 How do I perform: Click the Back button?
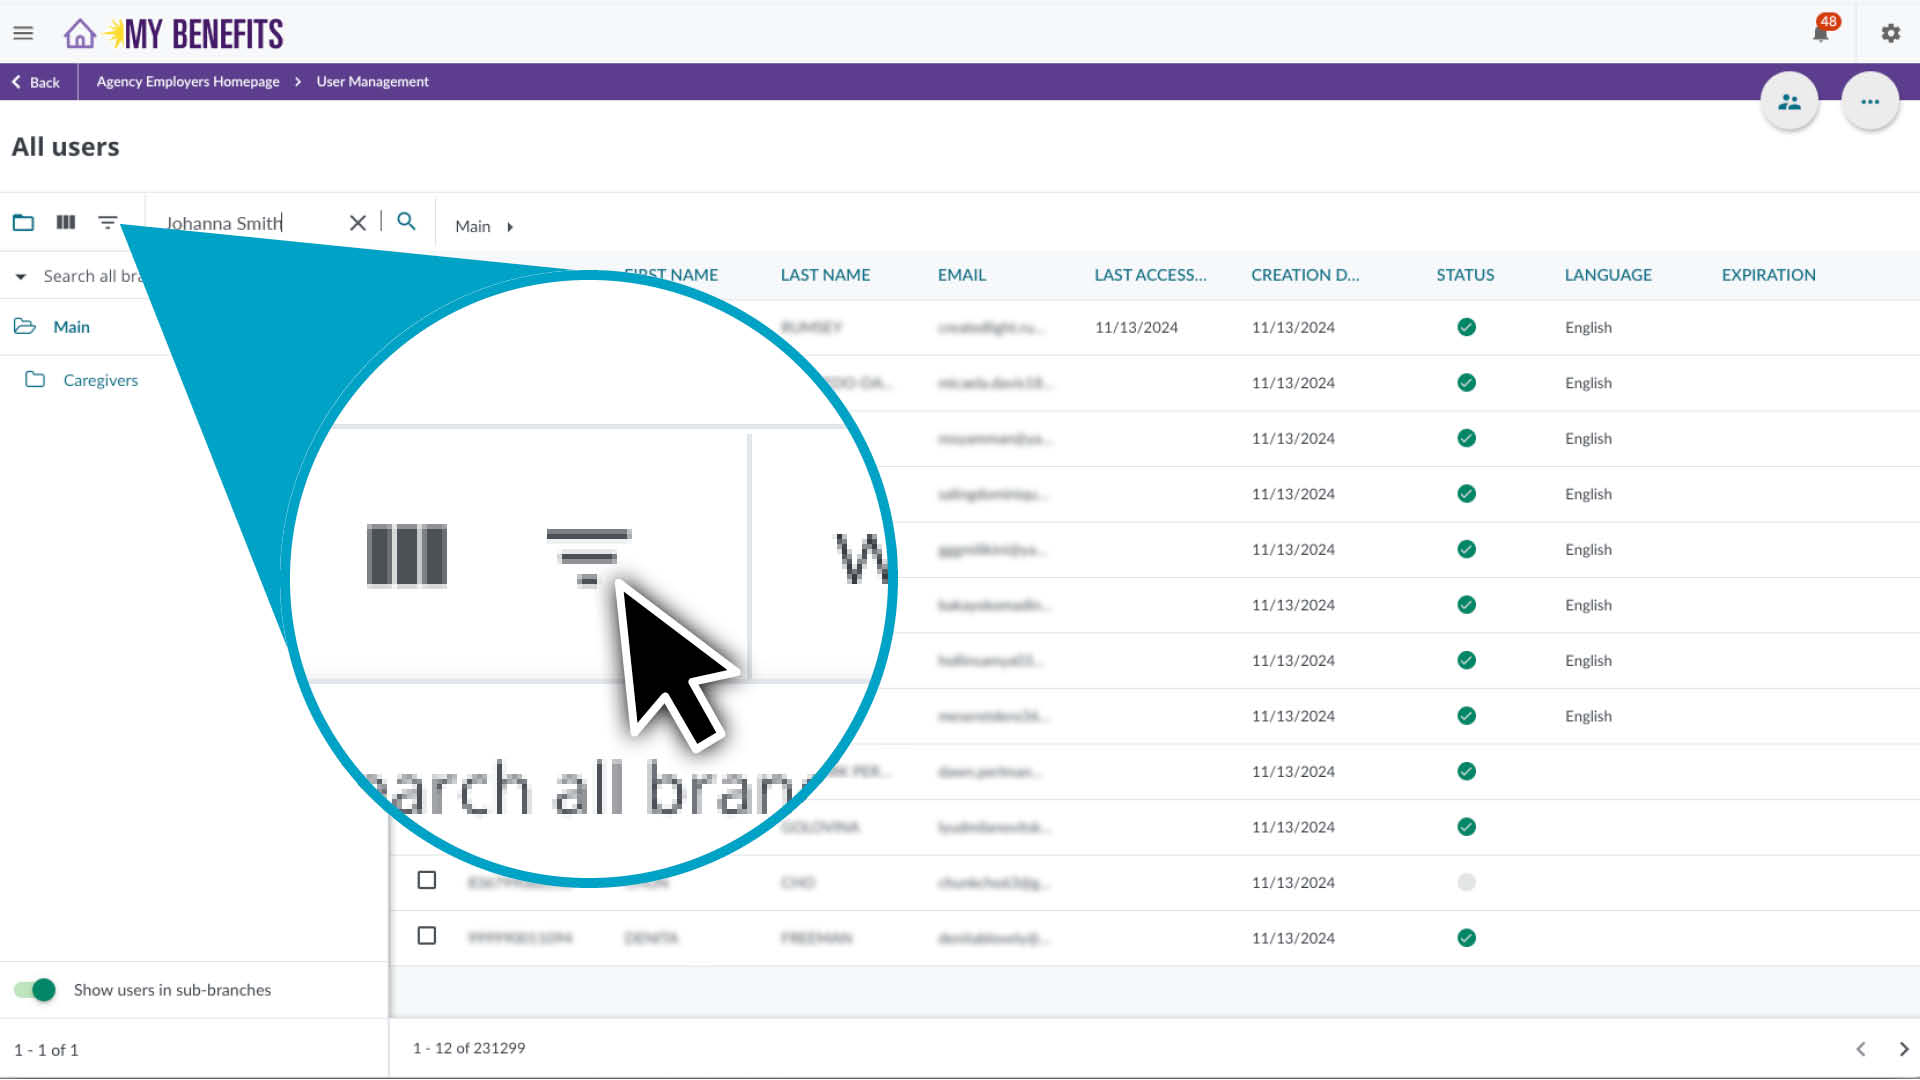tap(37, 81)
